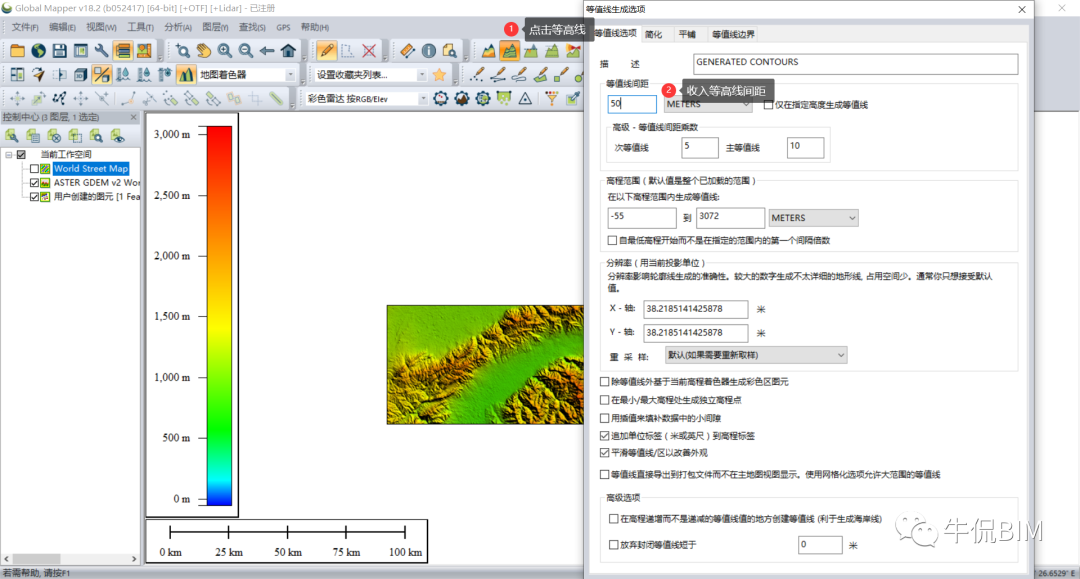This screenshot has height=579, width=1080.
Task: Select the Measure ruler tool
Action: (x=407, y=50)
